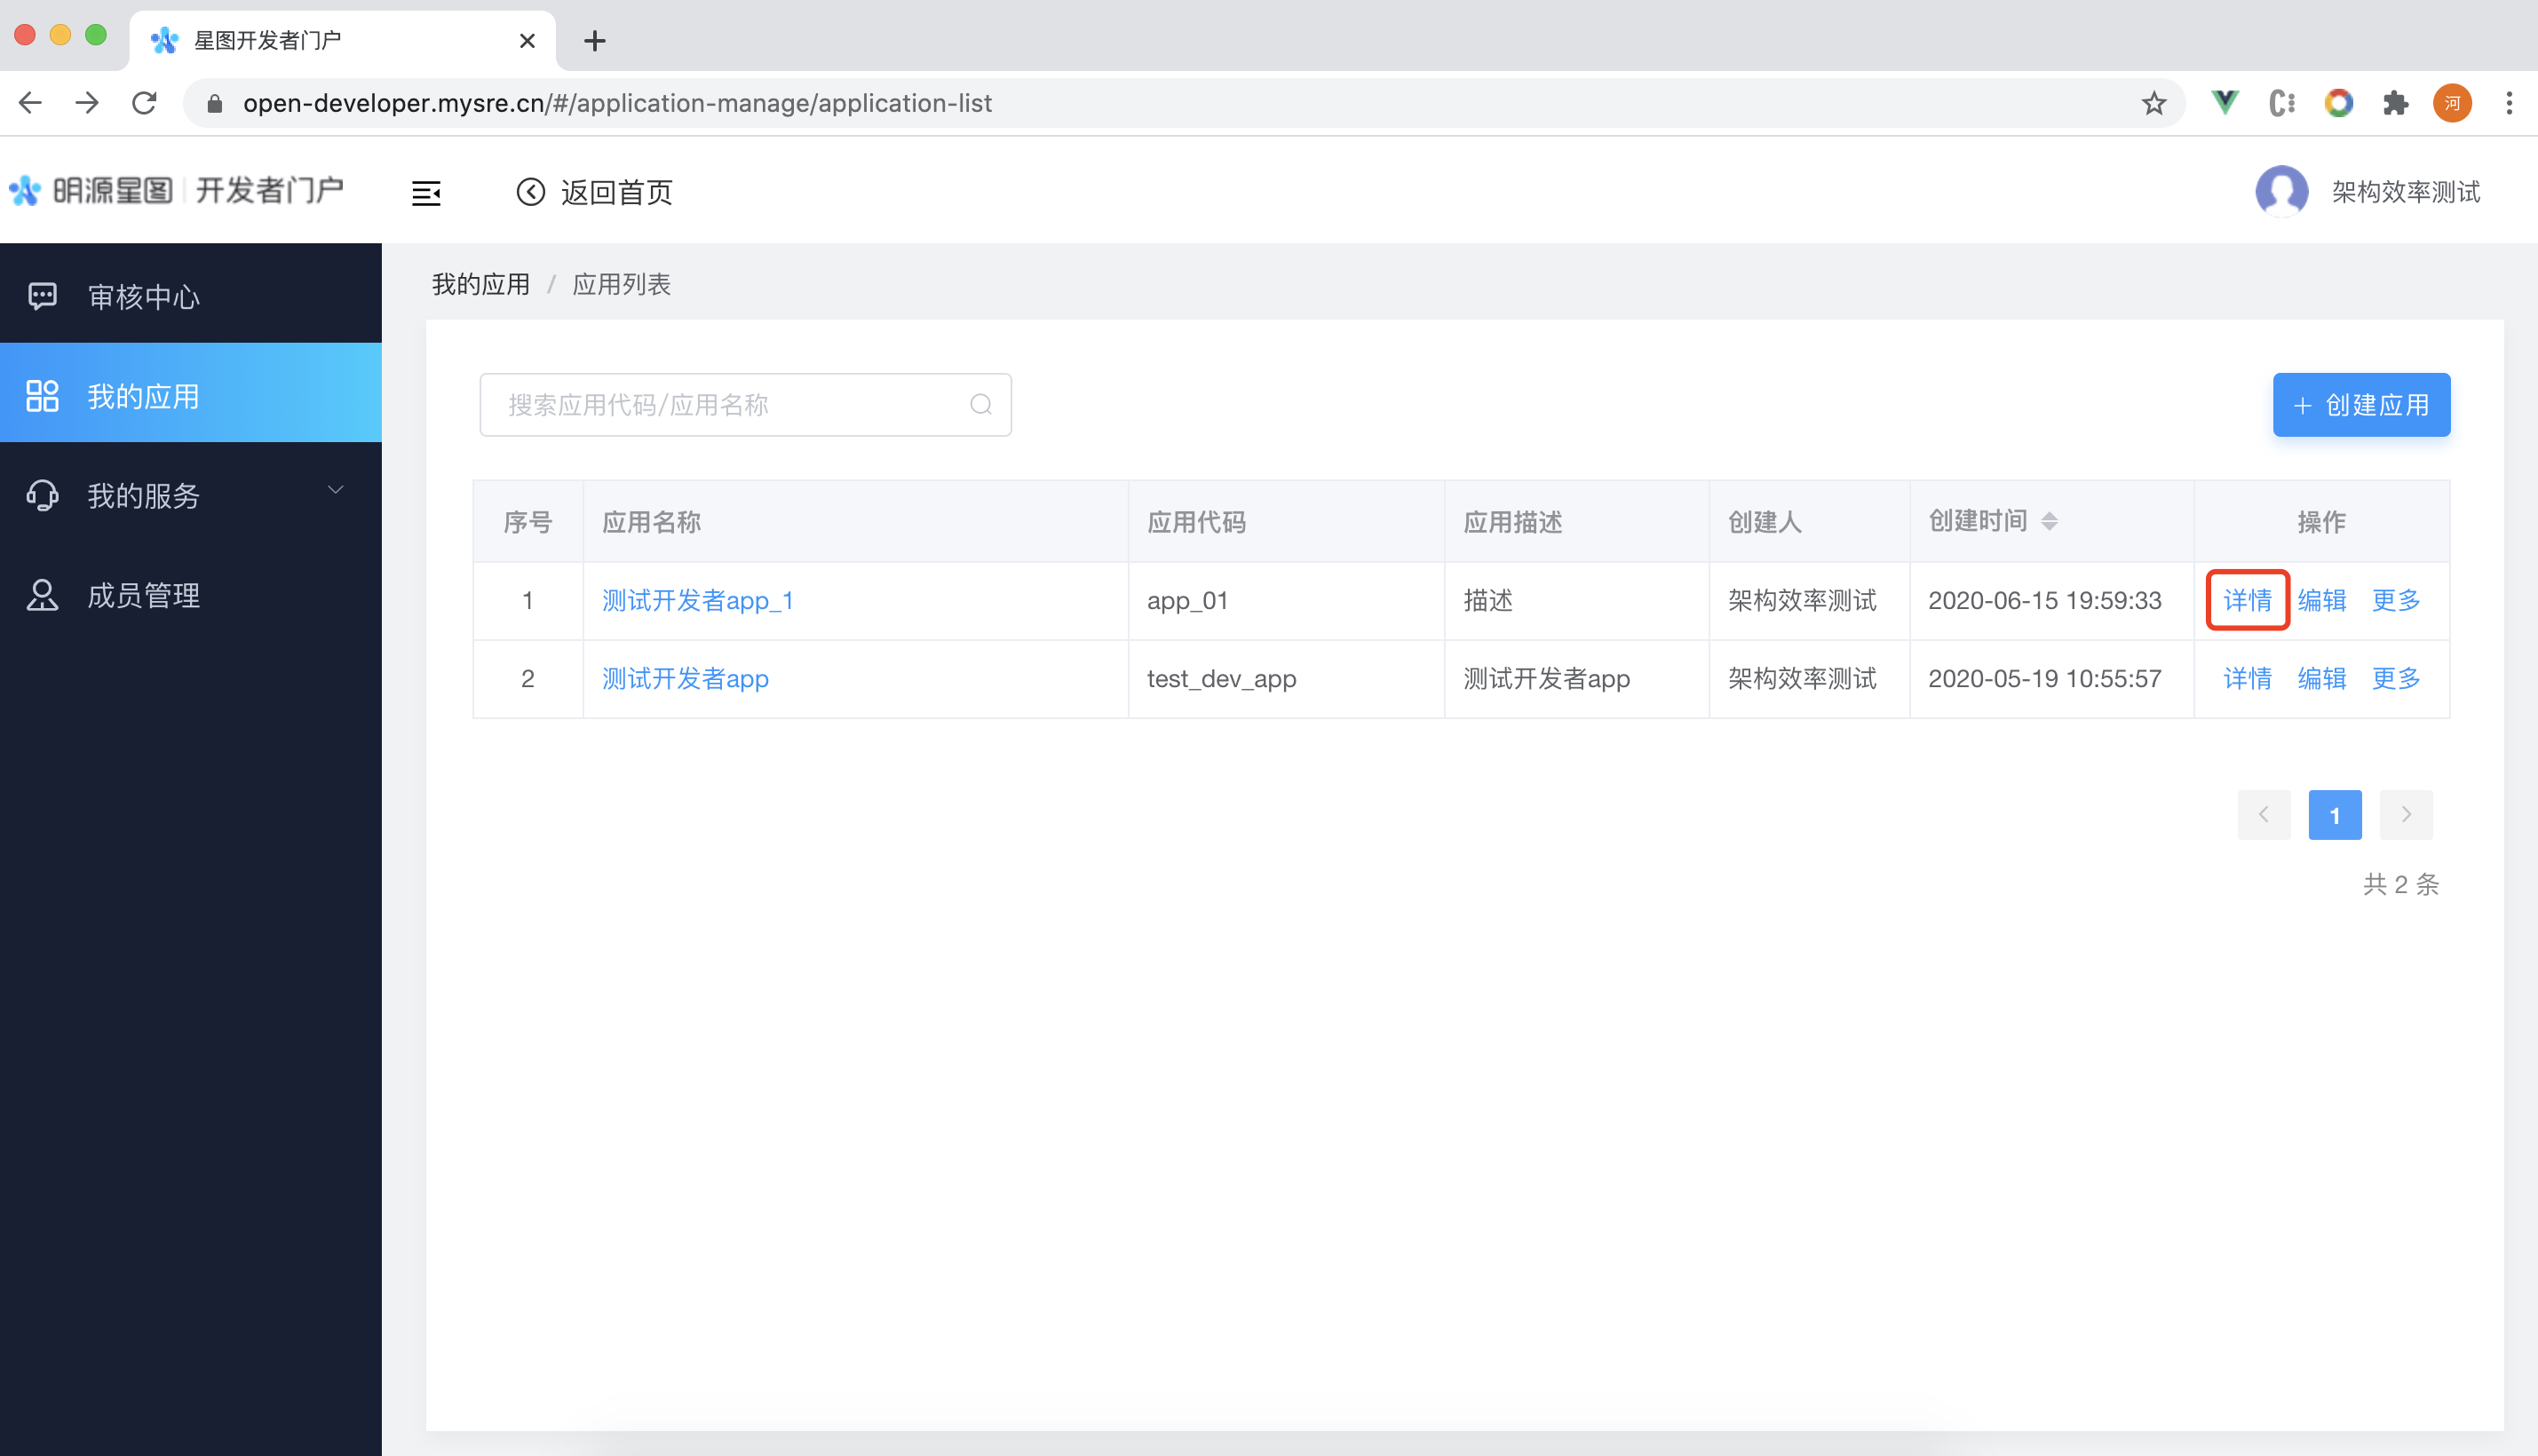2538x1456 pixels.
Task: Bookmark page with the star icon
Action: (x=2153, y=103)
